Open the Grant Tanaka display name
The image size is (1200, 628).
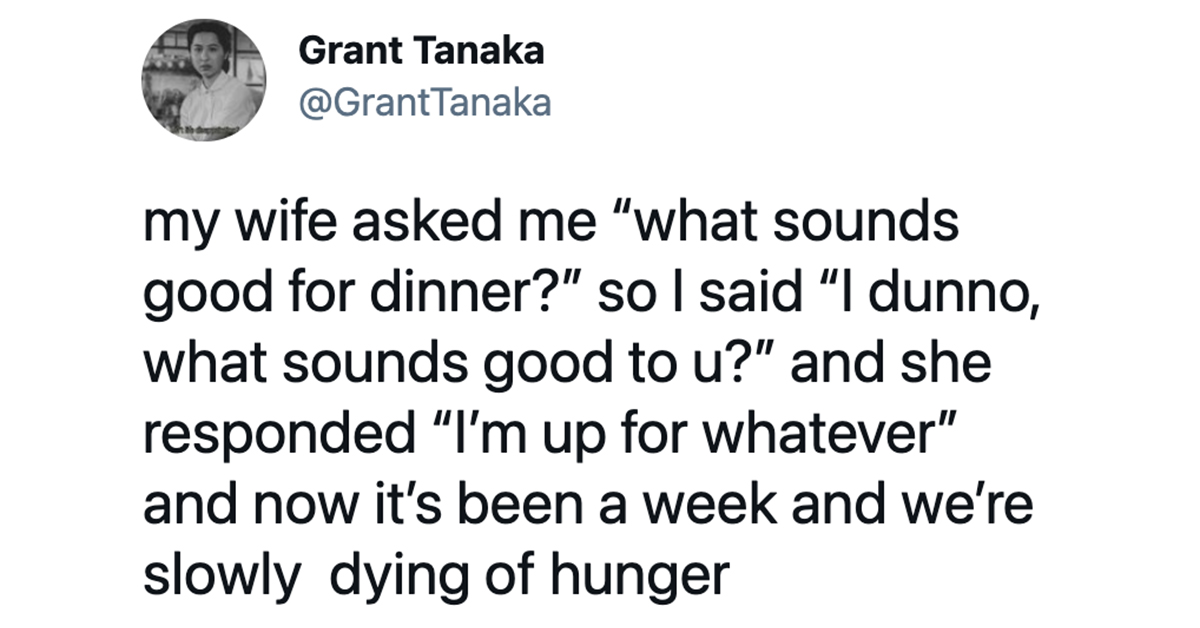click(421, 52)
